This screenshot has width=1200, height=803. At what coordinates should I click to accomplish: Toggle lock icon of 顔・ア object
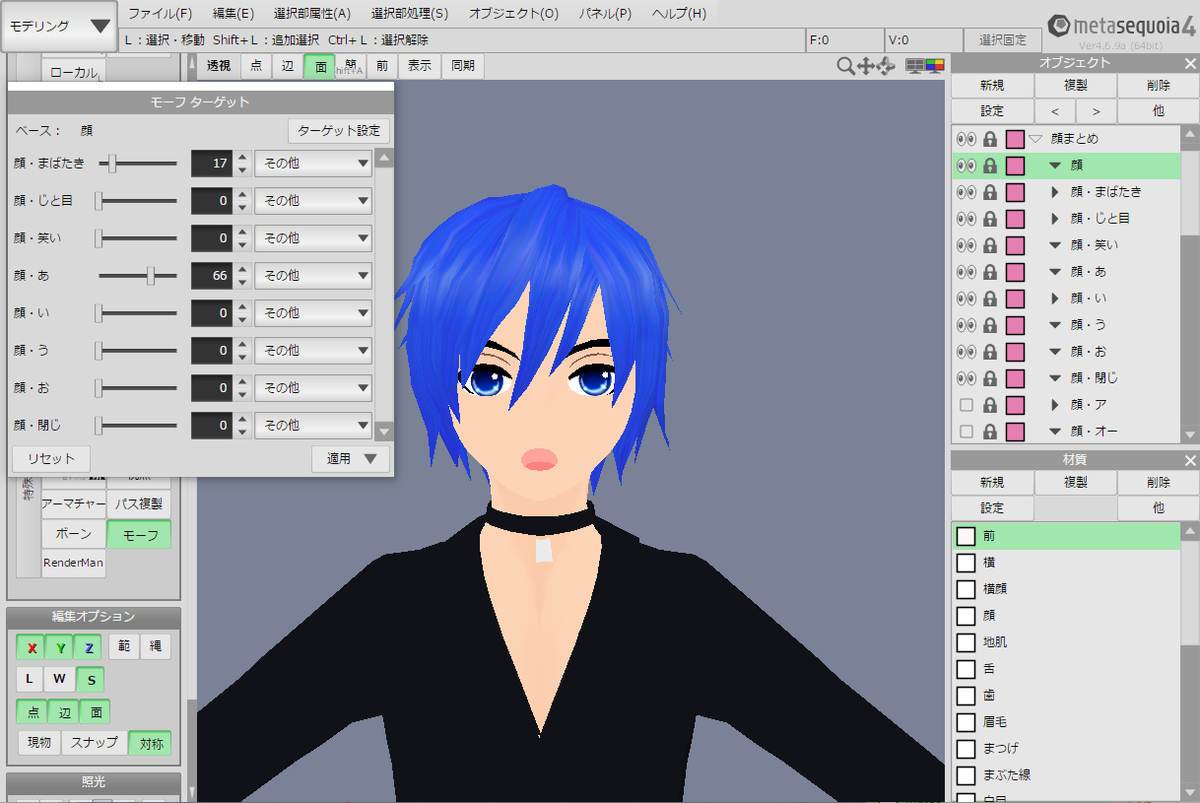tap(990, 405)
